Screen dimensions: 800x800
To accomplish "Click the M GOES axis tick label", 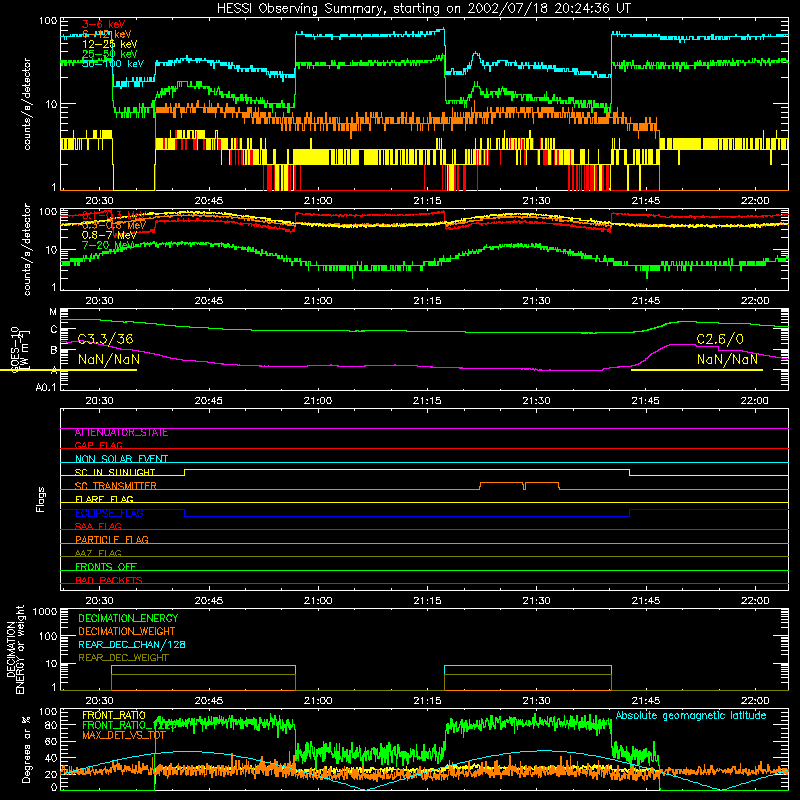I will (53, 312).
